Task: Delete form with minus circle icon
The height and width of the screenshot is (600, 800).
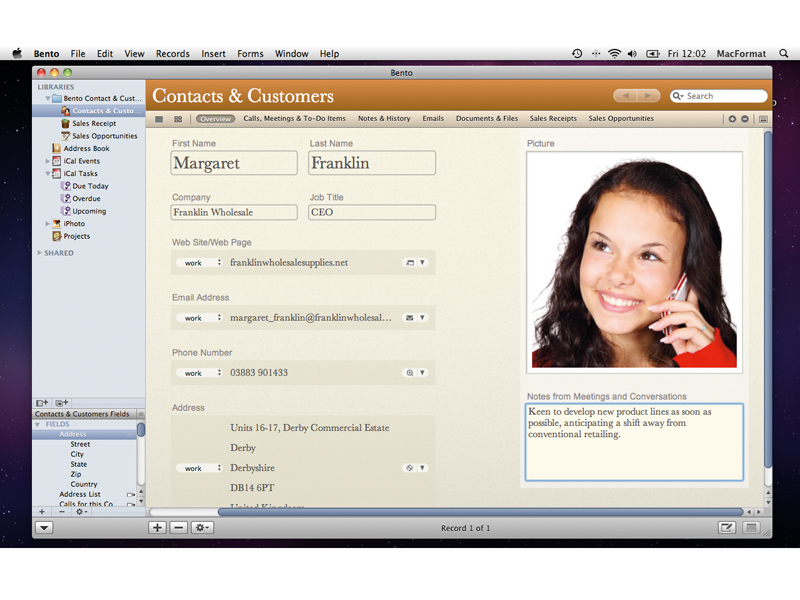Action: click(745, 119)
